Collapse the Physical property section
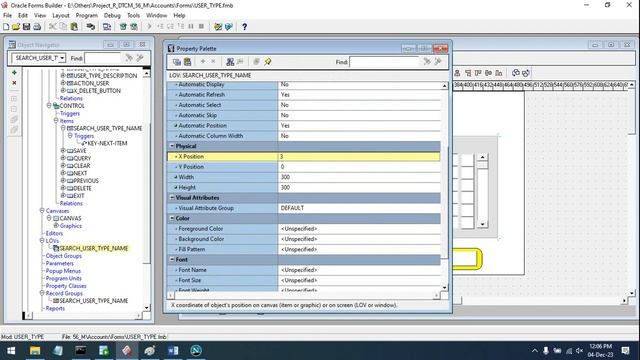 pyautogui.click(x=172, y=146)
